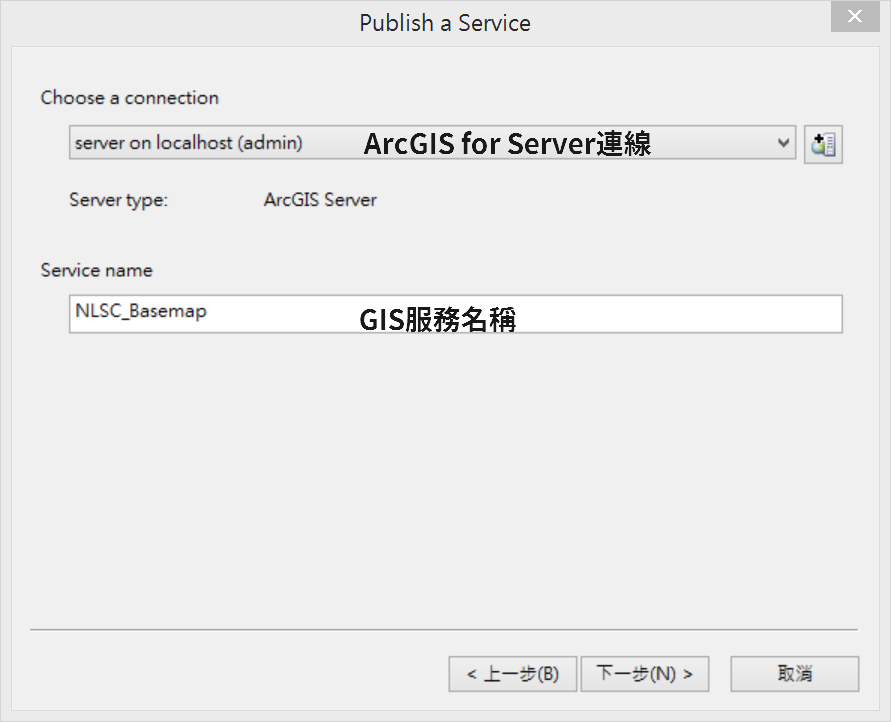
Task: Go back with the 上一步(B) button
Action: 513,674
